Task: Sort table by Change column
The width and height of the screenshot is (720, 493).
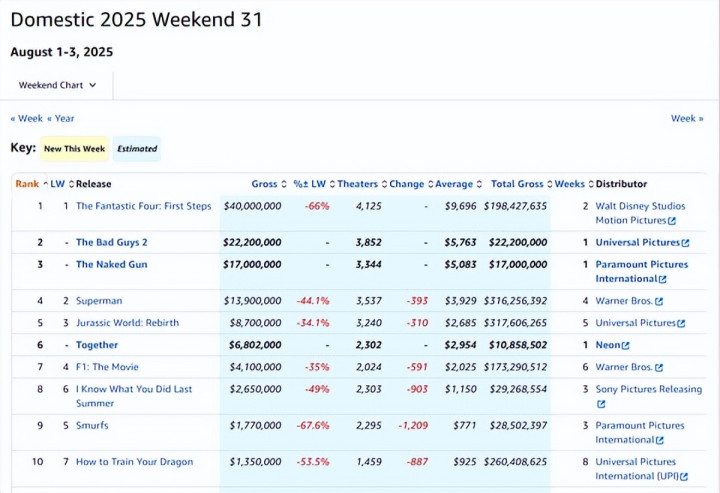Action: click(411, 184)
